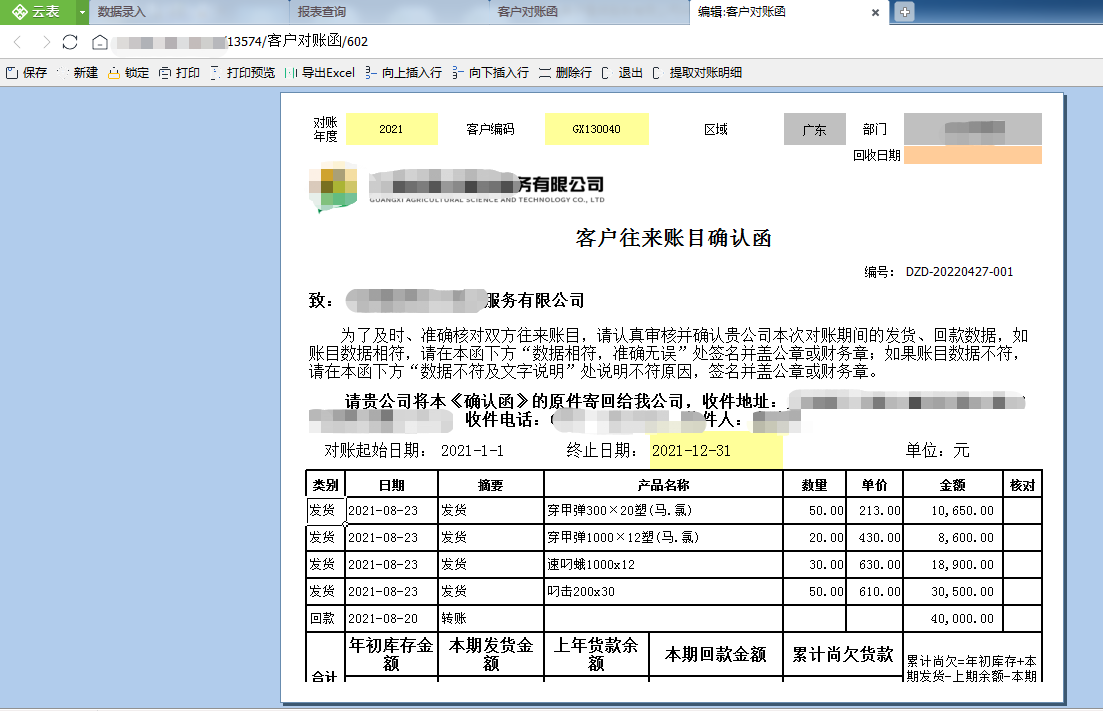Click the orange 回收日期 field
This screenshot has height=711, width=1103.
click(972, 155)
